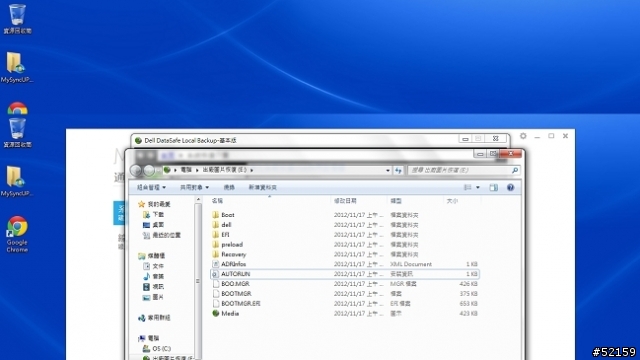Click the 燒錄 burn button
The image size is (640, 360).
click(229, 187)
